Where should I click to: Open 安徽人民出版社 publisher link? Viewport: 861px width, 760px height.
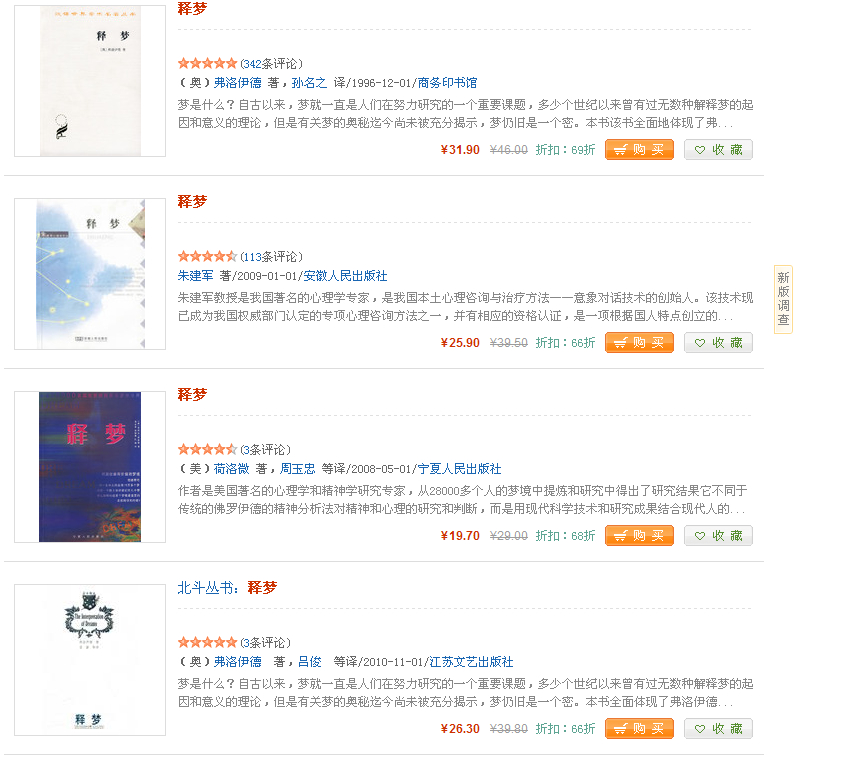(x=345, y=276)
